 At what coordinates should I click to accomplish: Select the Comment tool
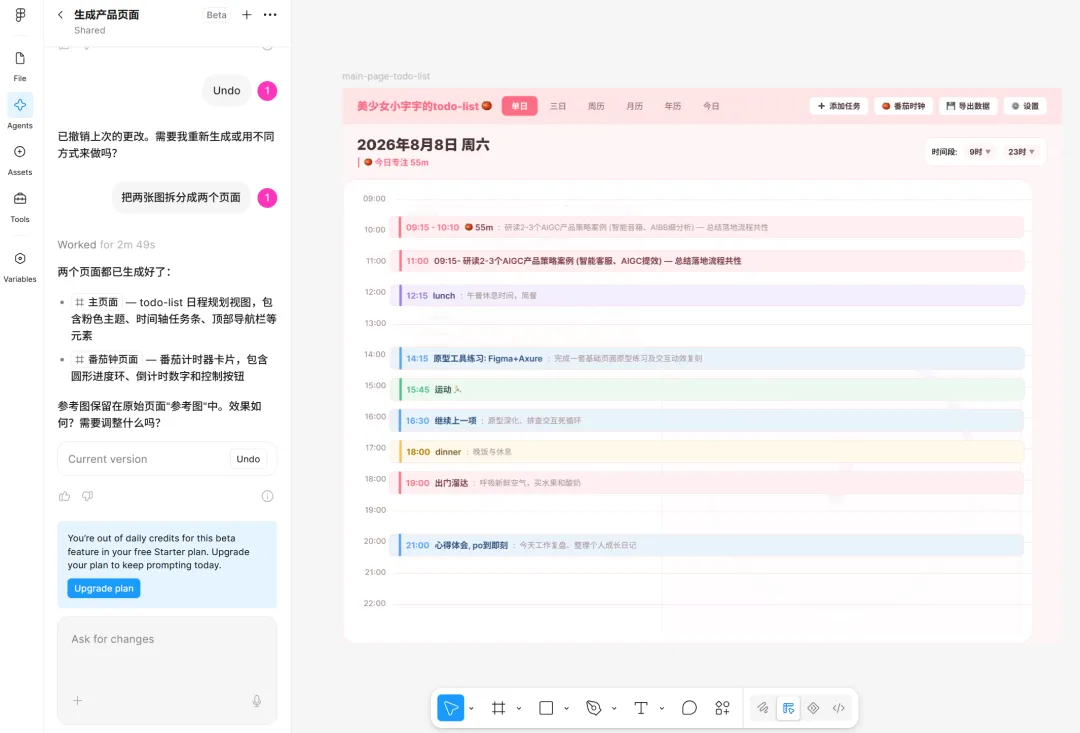pyautogui.click(x=689, y=708)
